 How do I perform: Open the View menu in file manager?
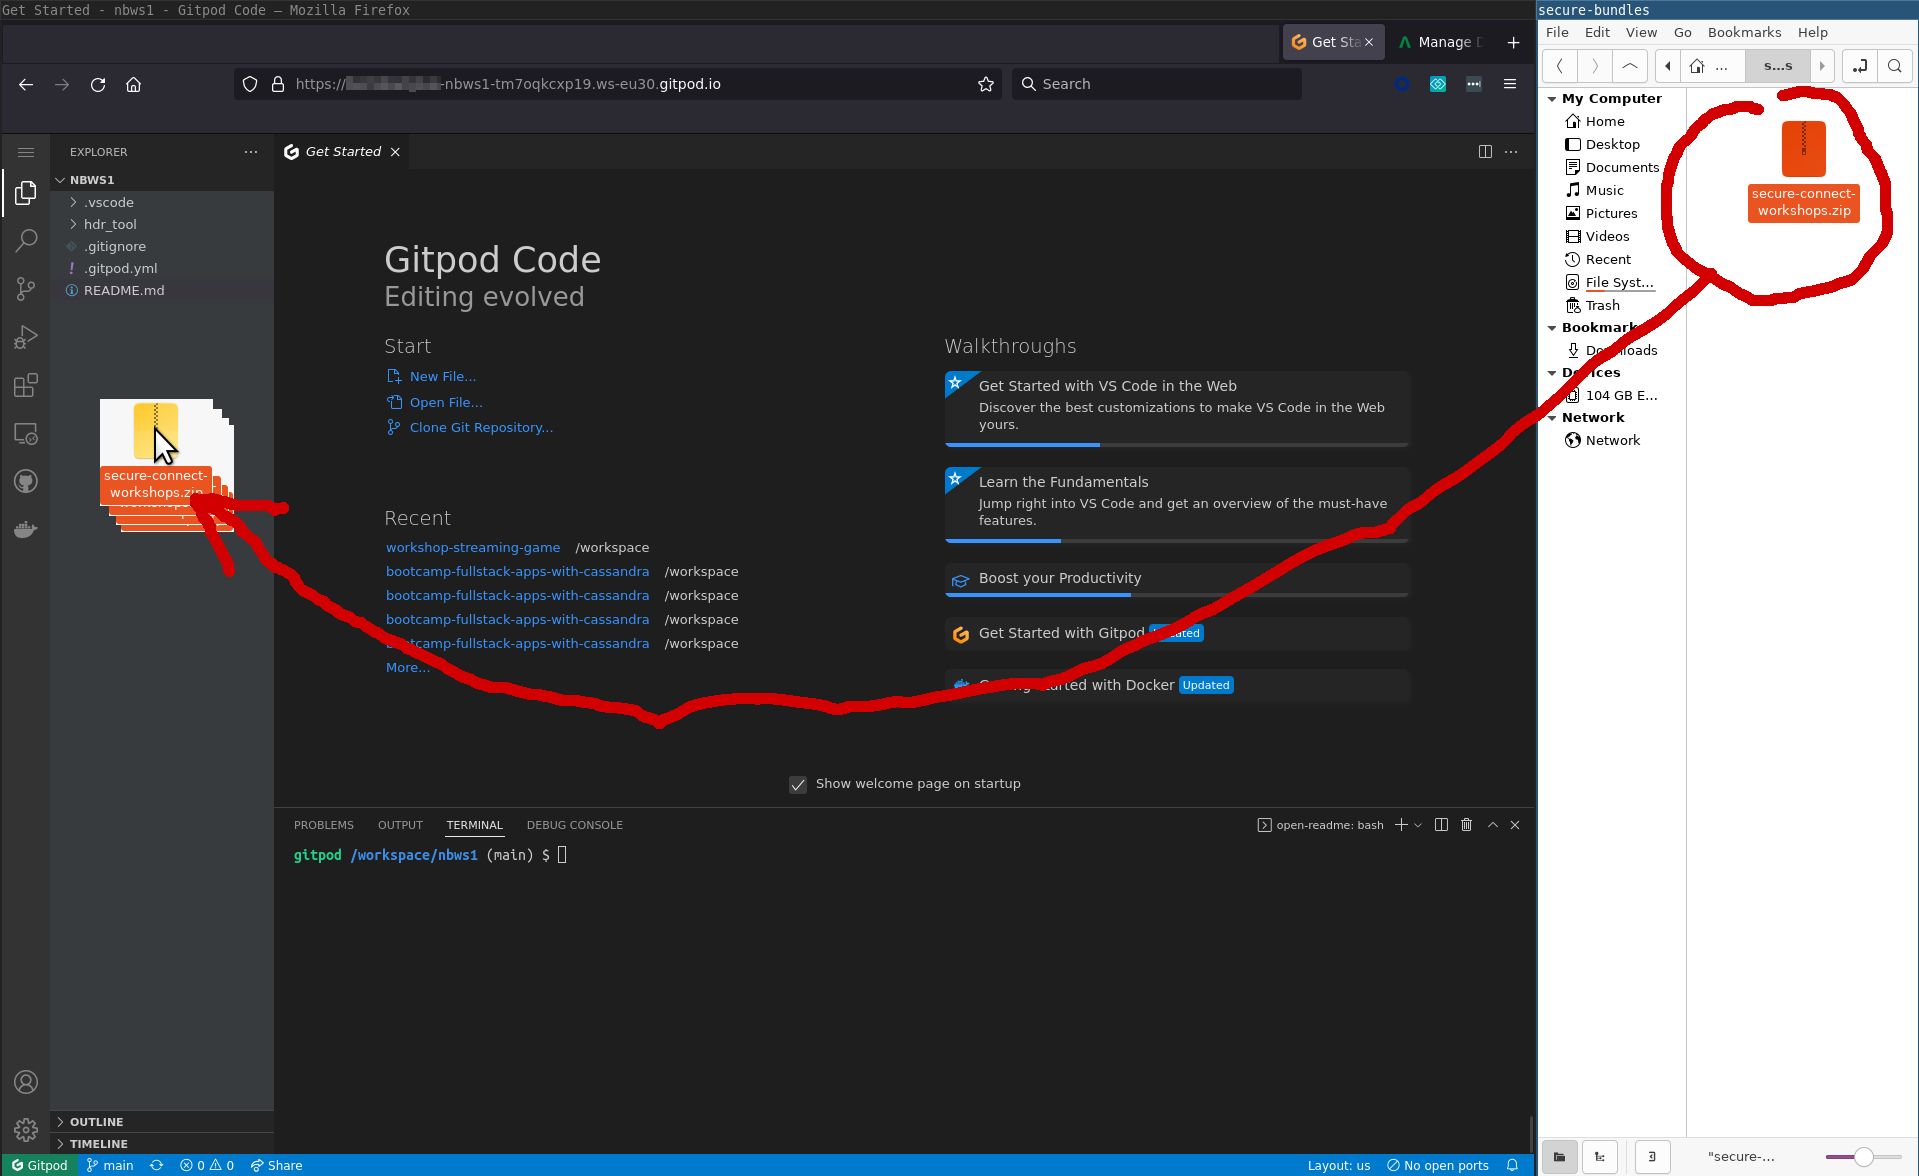tap(1641, 32)
